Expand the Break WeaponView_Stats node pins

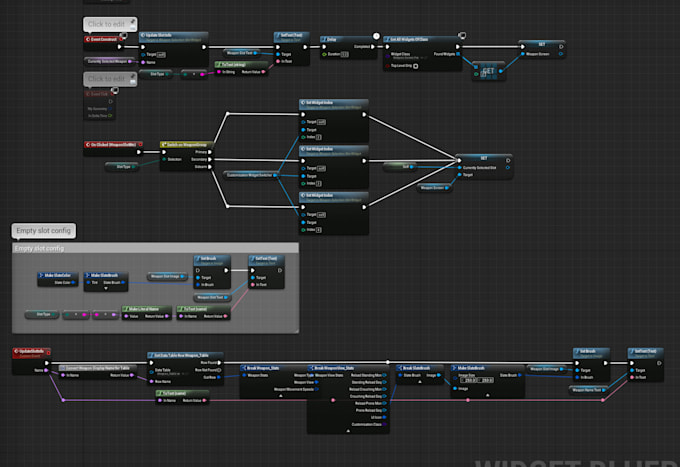pyautogui.click(x=348, y=431)
